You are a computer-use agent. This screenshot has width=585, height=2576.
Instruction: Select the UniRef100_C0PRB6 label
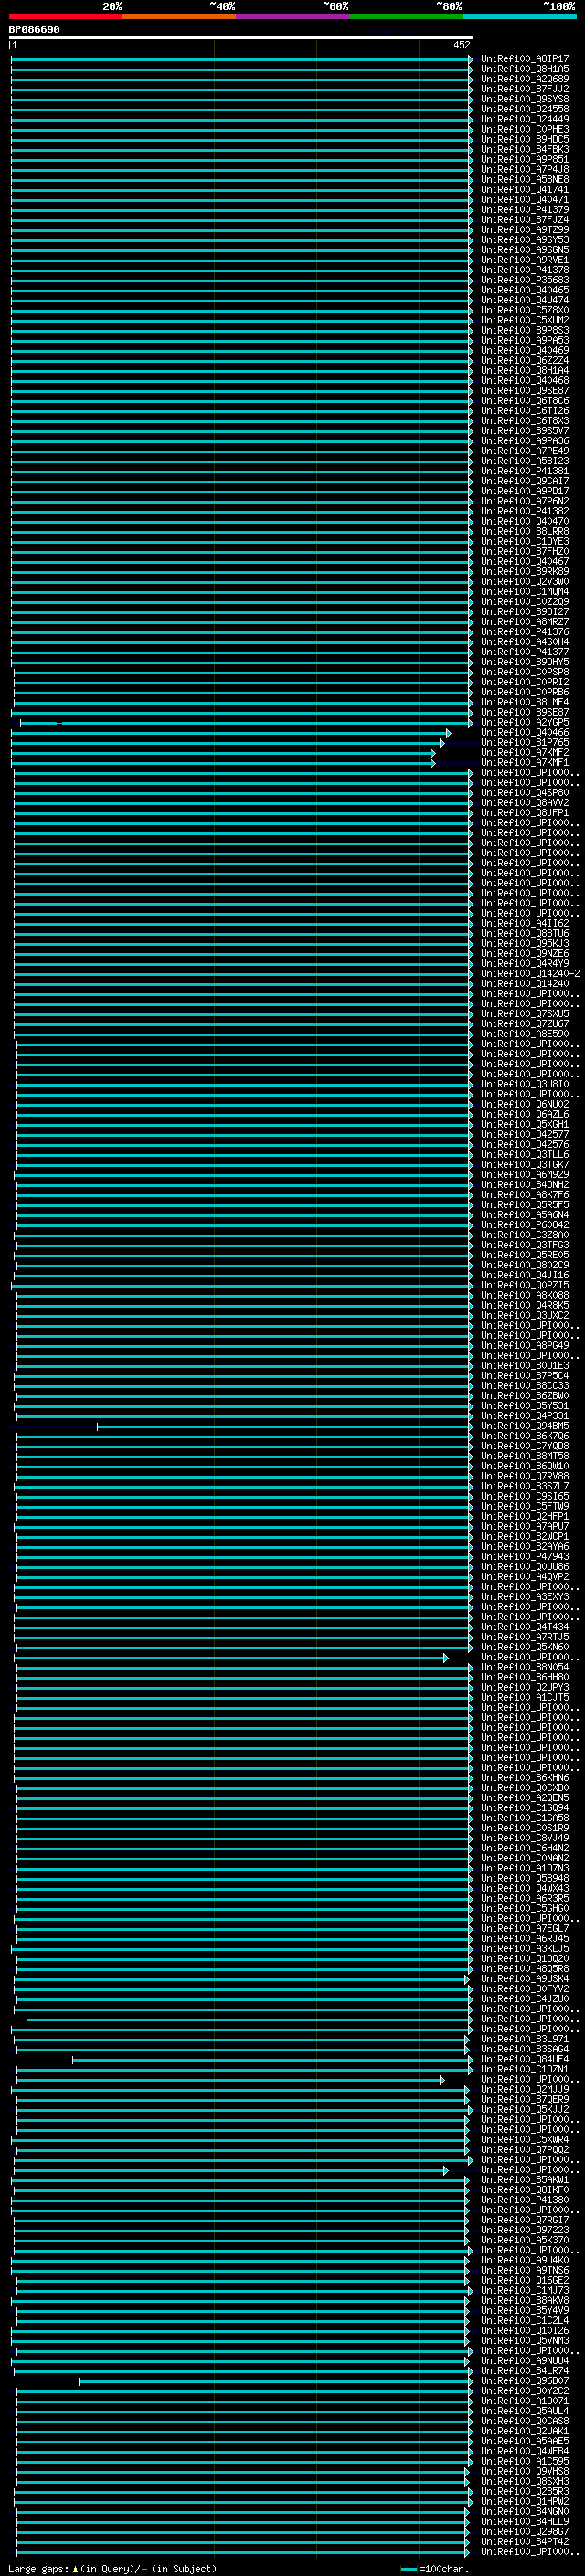(524, 692)
